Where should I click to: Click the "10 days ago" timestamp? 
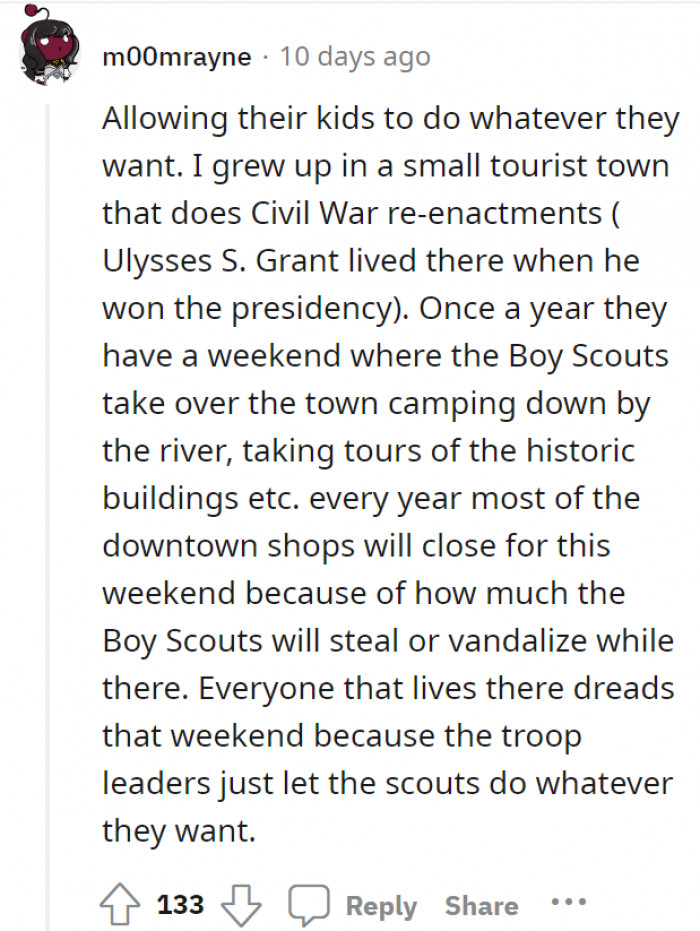click(x=355, y=57)
